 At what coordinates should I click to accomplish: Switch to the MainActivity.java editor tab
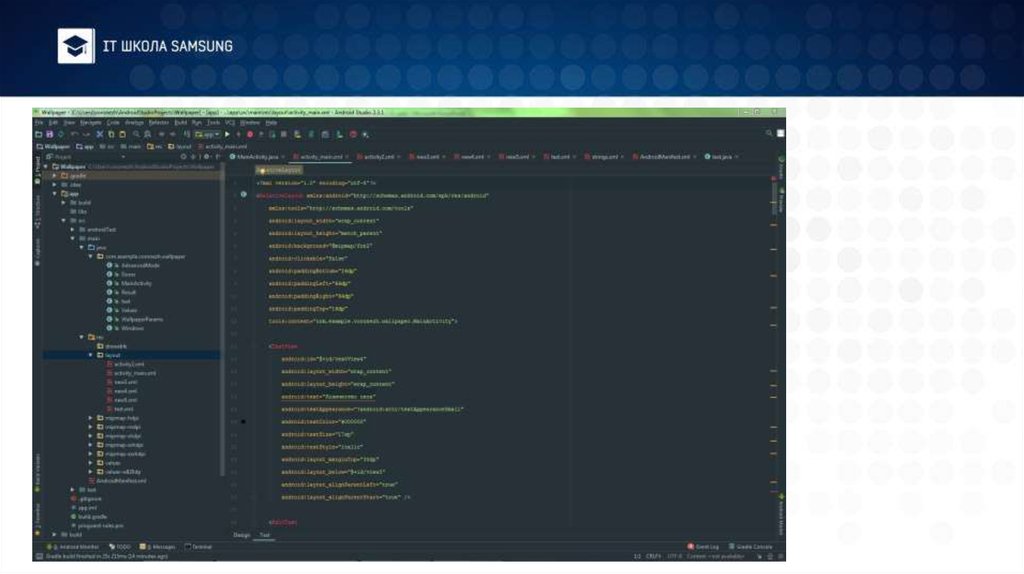(x=259, y=157)
